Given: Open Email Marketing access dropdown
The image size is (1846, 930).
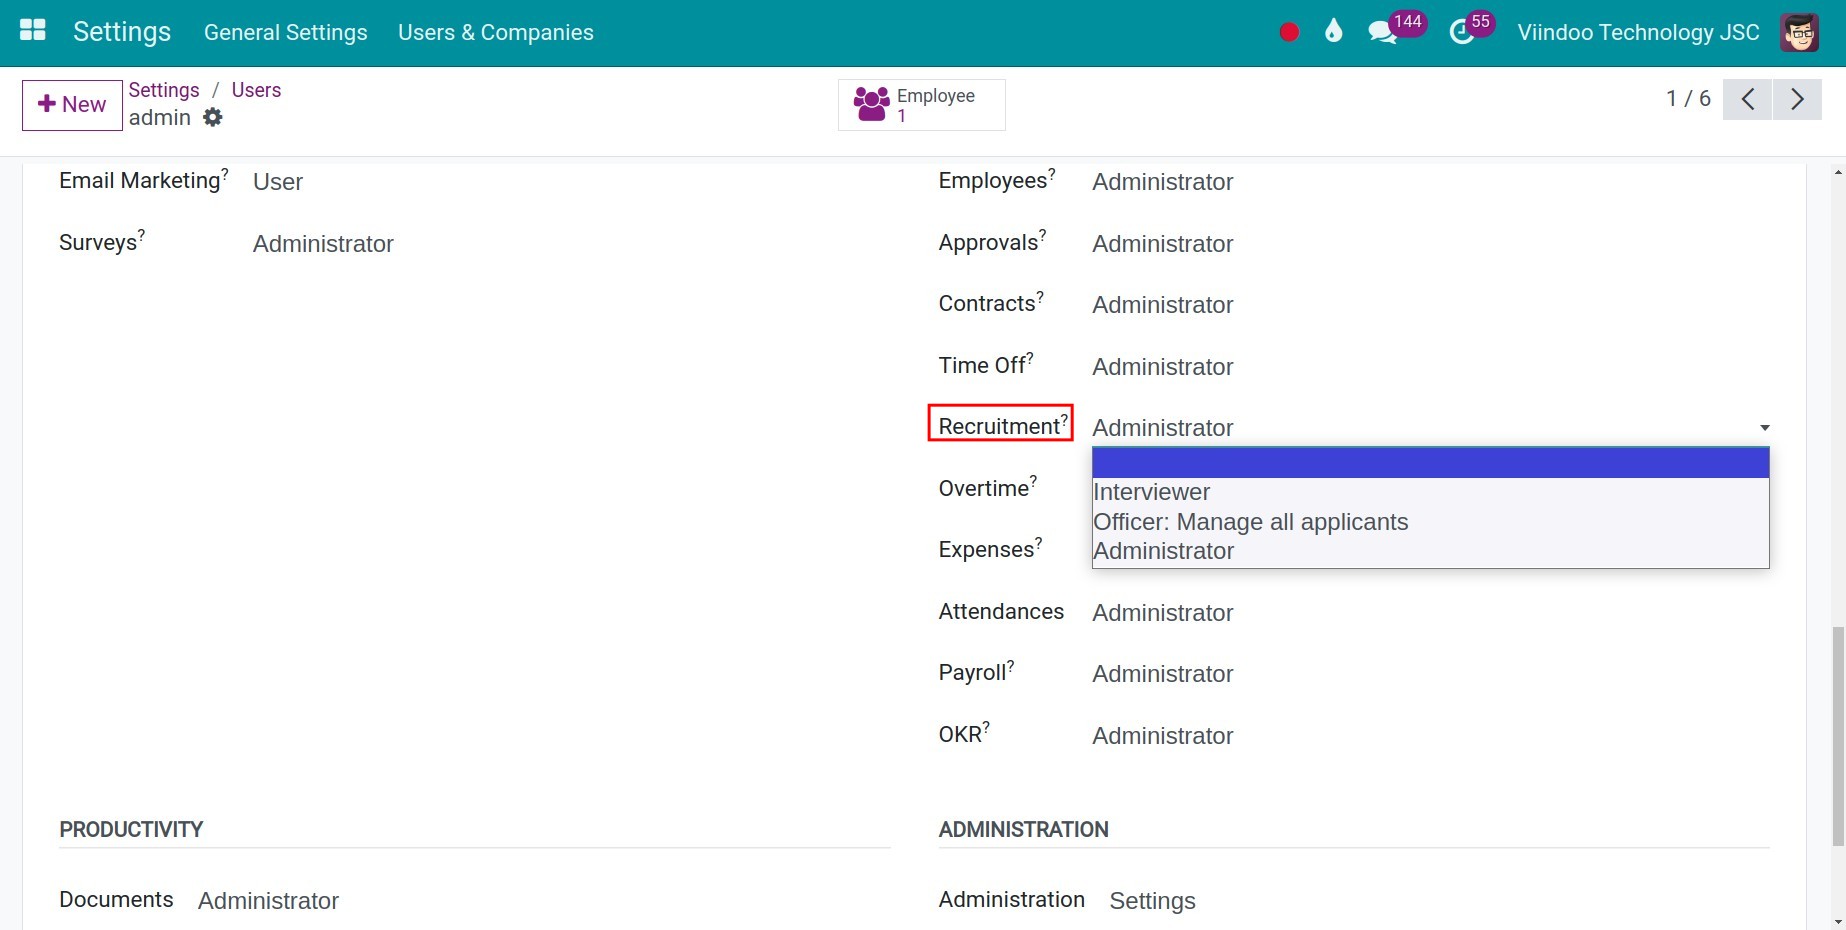Looking at the screenshot, I should 572,182.
